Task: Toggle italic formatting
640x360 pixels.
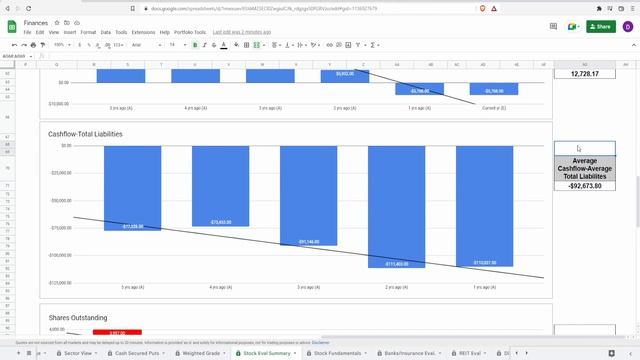Action: [x=204, y=45]
